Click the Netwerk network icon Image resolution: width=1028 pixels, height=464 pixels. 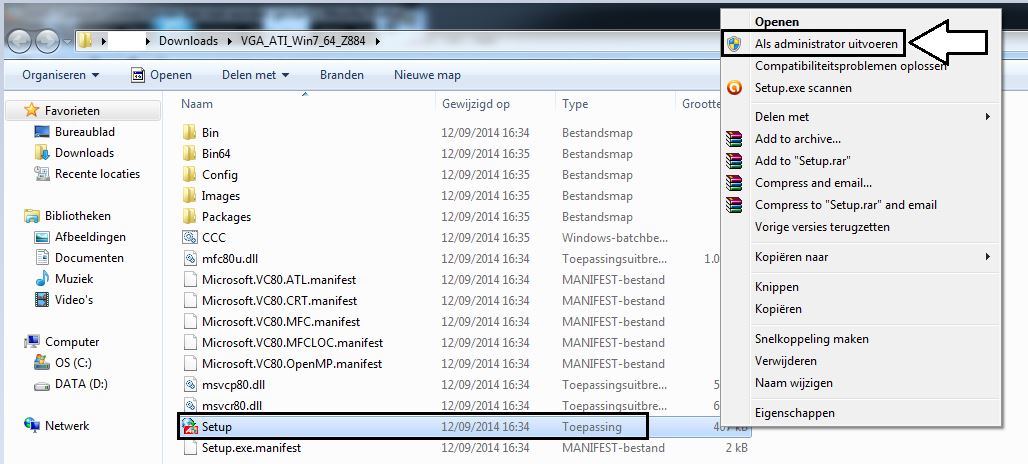31,425
